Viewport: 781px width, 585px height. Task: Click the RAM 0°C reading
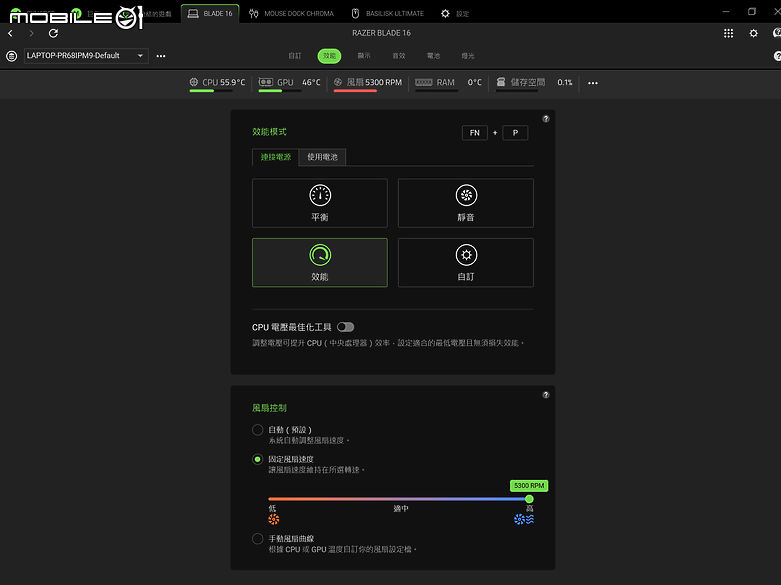point(459,82)
